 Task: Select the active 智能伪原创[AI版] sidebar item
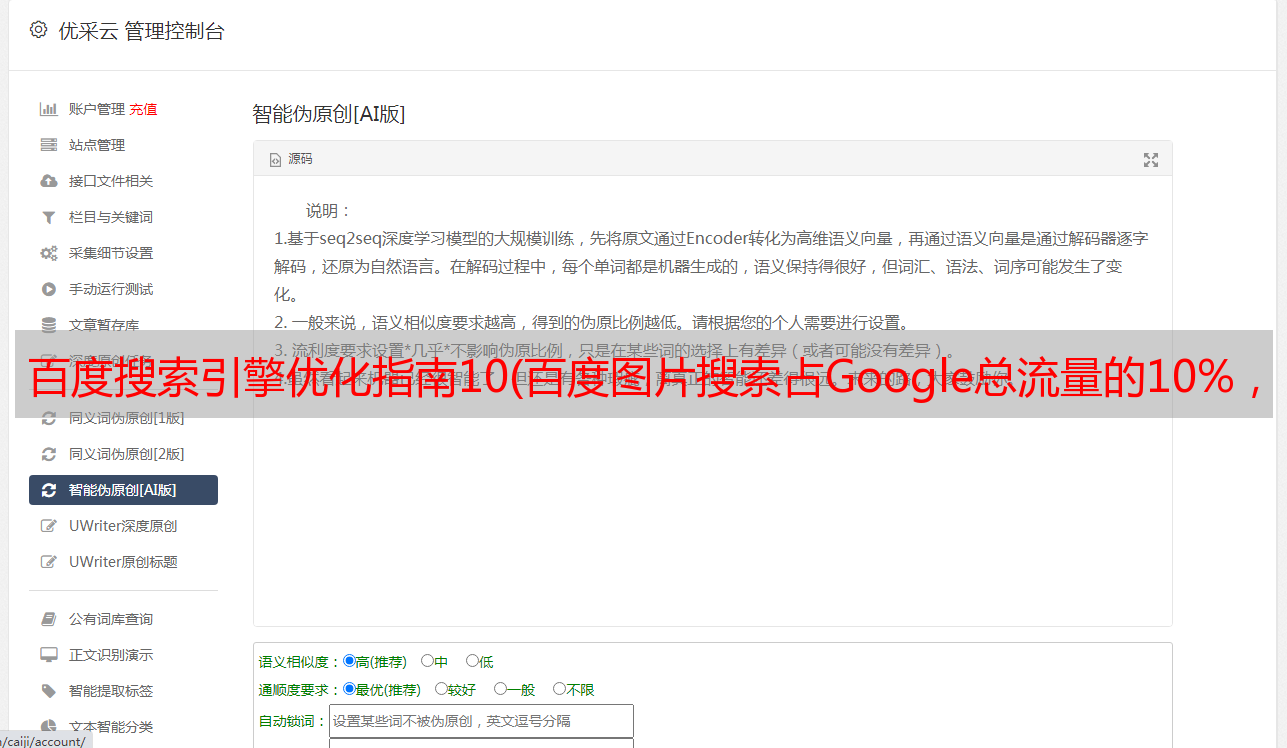123,490
